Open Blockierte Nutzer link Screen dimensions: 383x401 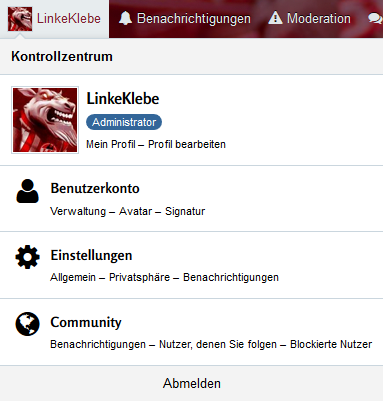331,344
